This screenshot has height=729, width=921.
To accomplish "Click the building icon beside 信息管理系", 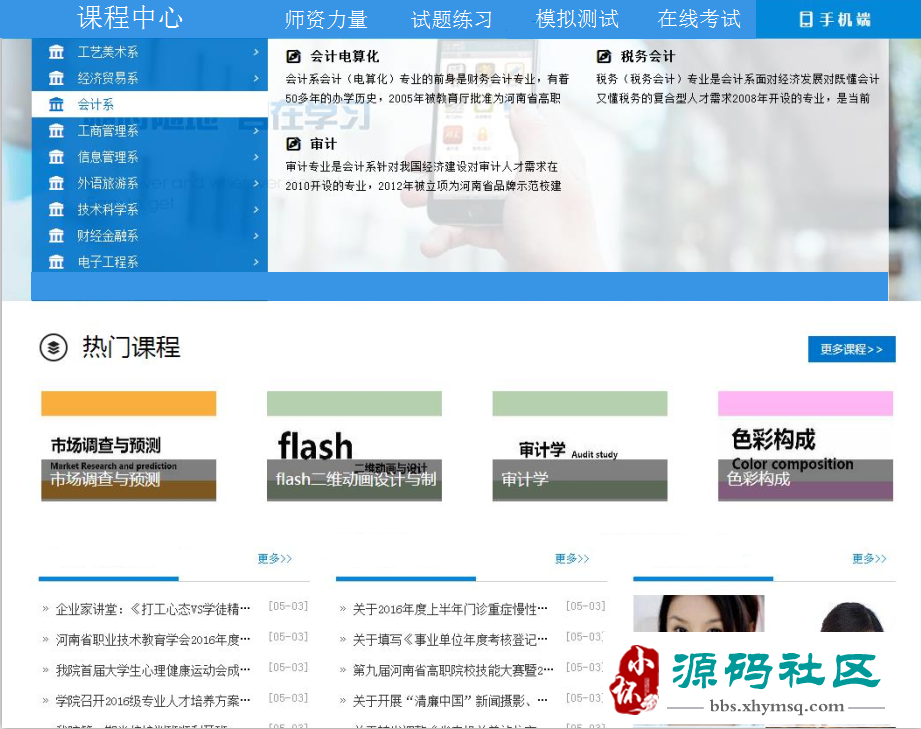I will [56, 157].
